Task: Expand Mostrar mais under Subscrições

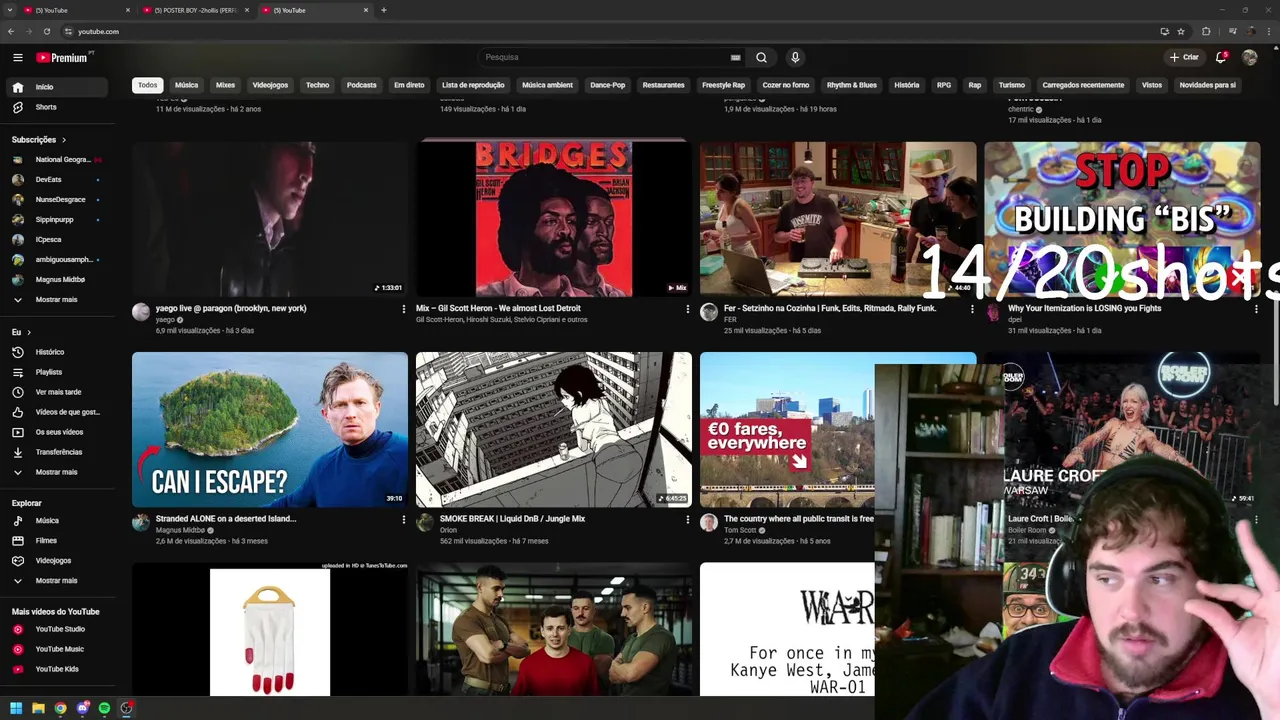Action: pos(57,300)
